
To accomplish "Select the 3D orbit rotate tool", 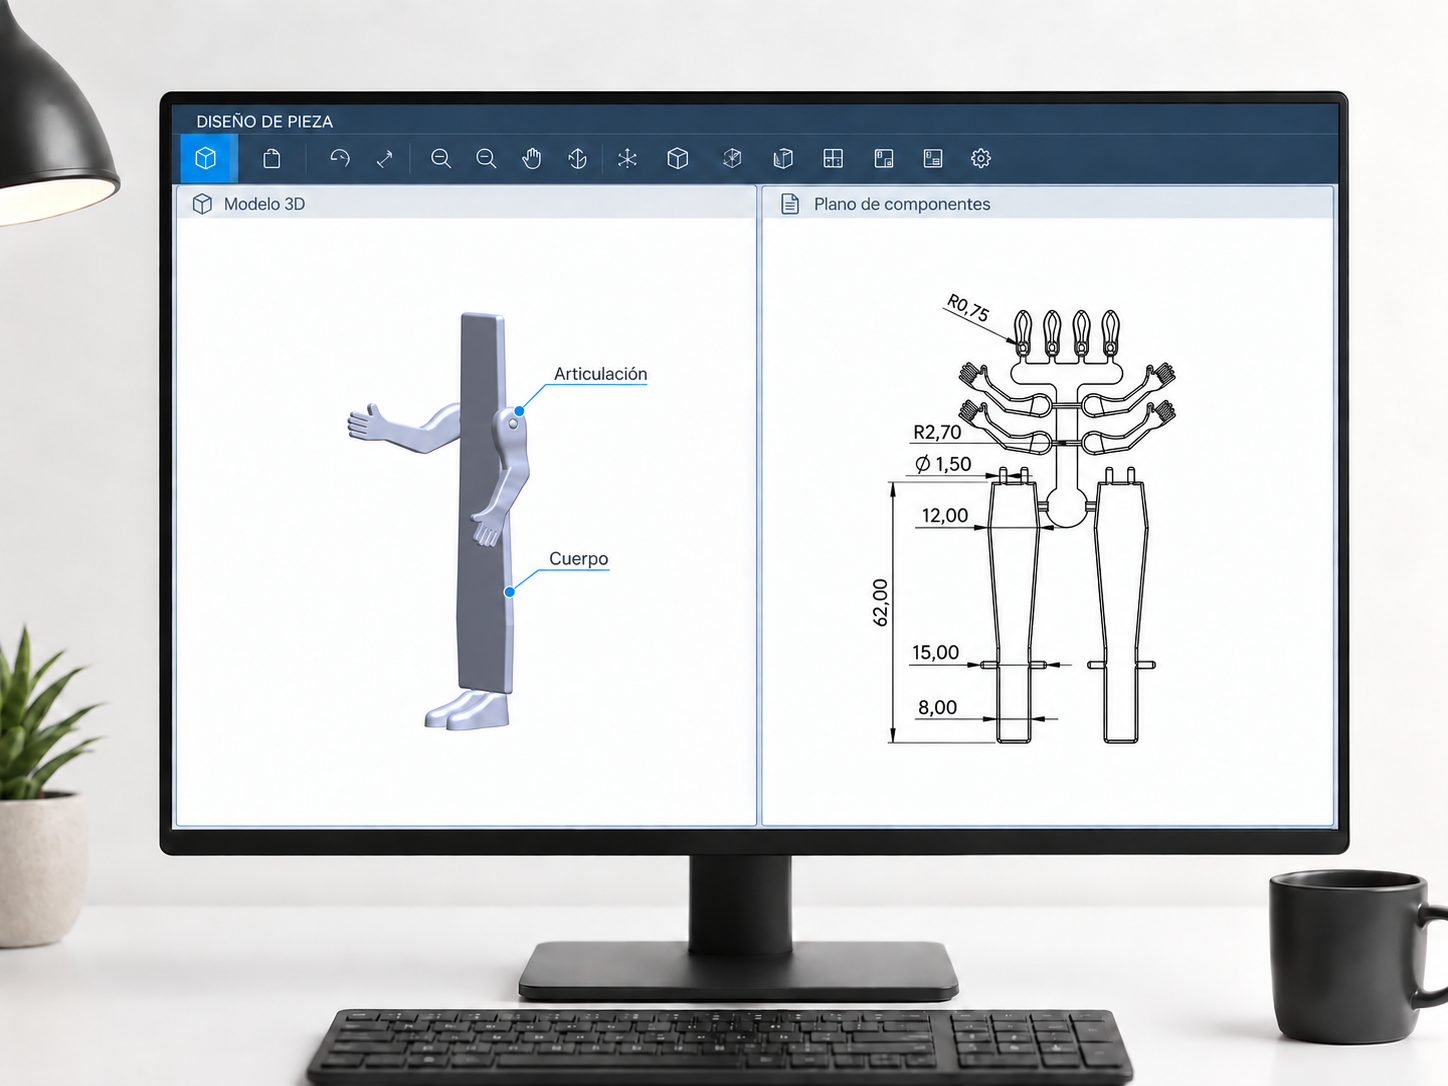I will tap(577, 158).
